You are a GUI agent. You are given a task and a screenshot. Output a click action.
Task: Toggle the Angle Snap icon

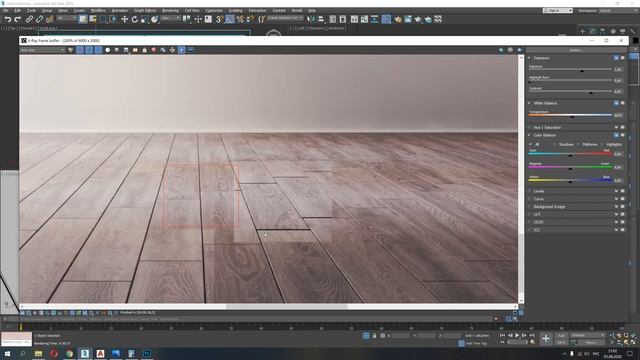pyautogui.click(x=230, y=19)
